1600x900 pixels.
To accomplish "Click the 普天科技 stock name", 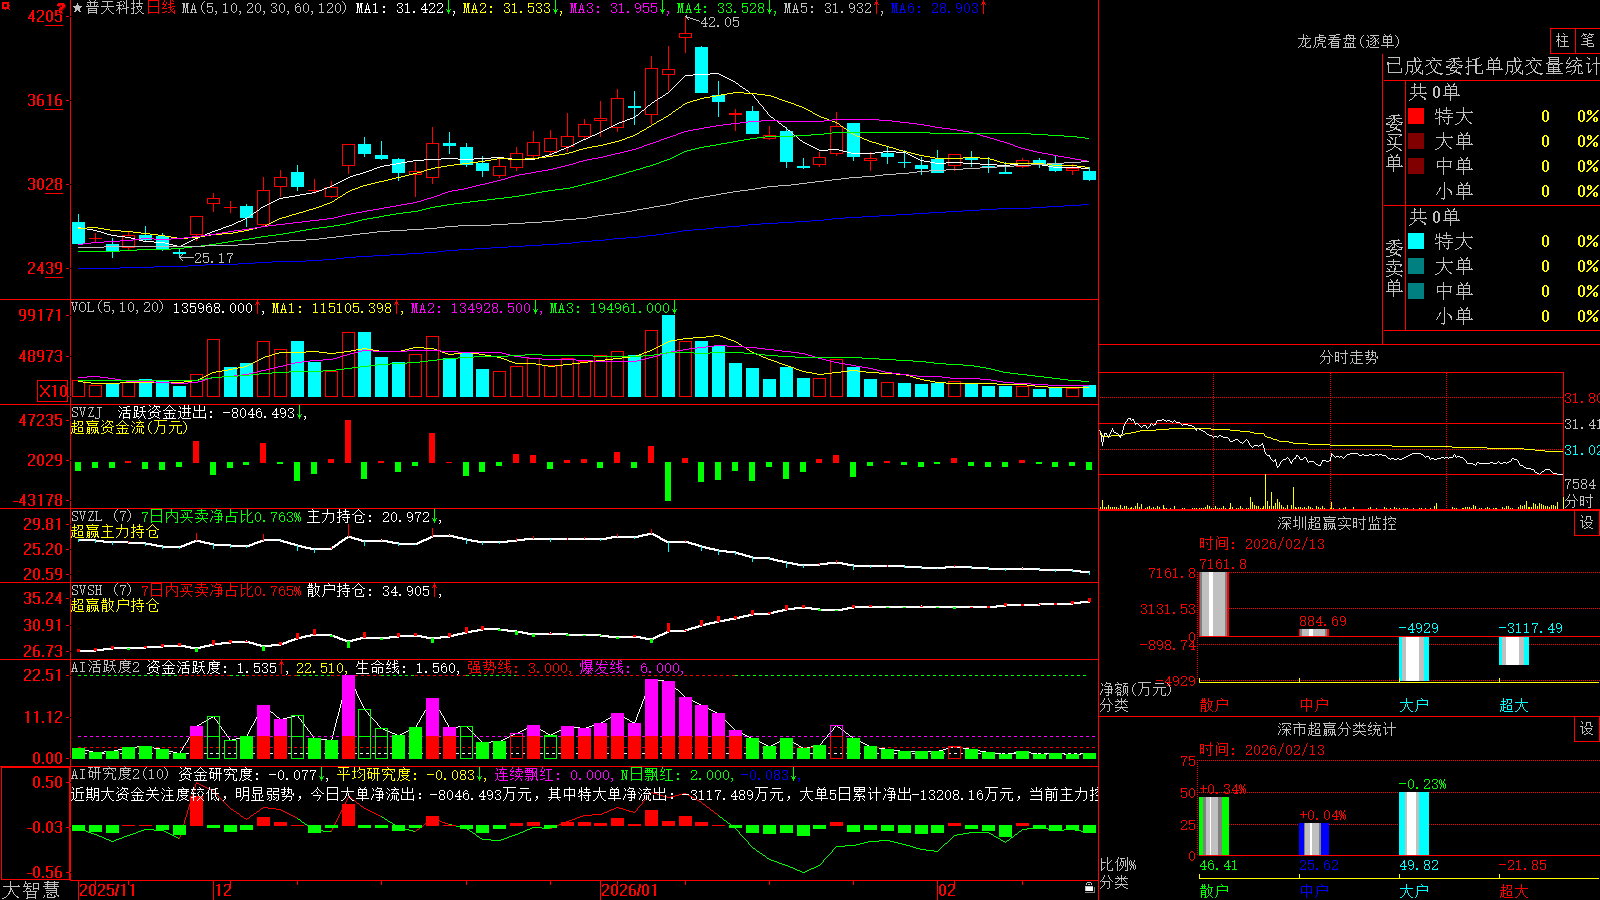I will 115,8.
